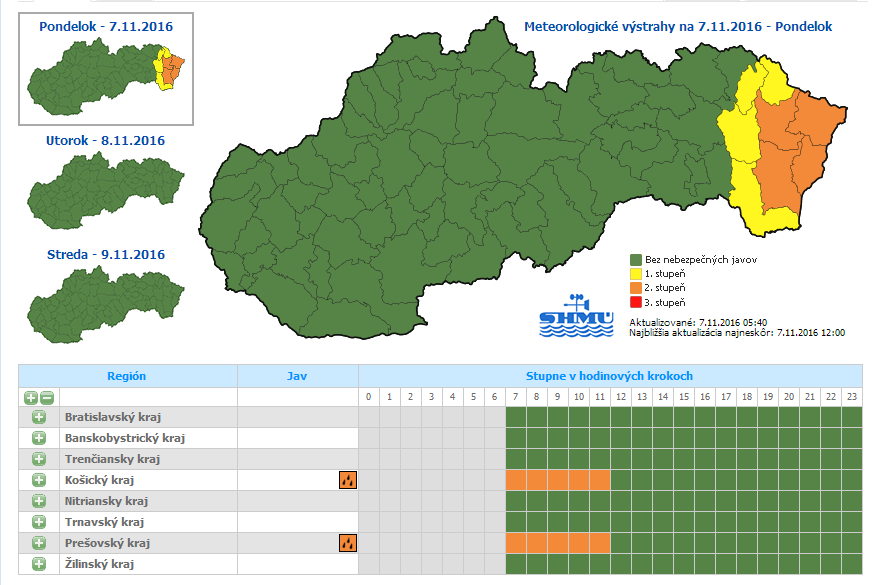Click the Utorok - 8.11.2016 link
Screen dimensions: 880x585
click(x=106, y=141)
